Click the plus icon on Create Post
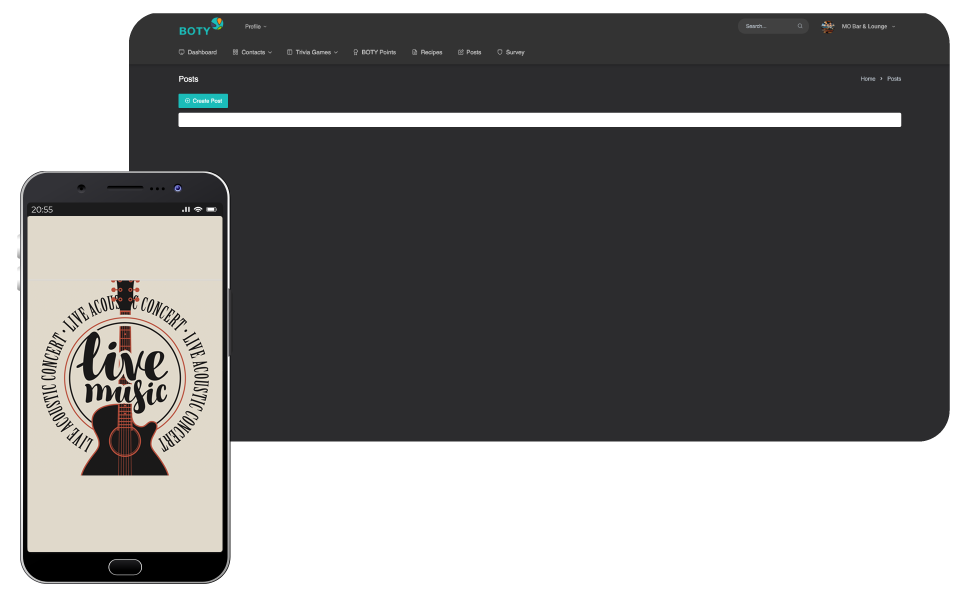 point(186,101)
